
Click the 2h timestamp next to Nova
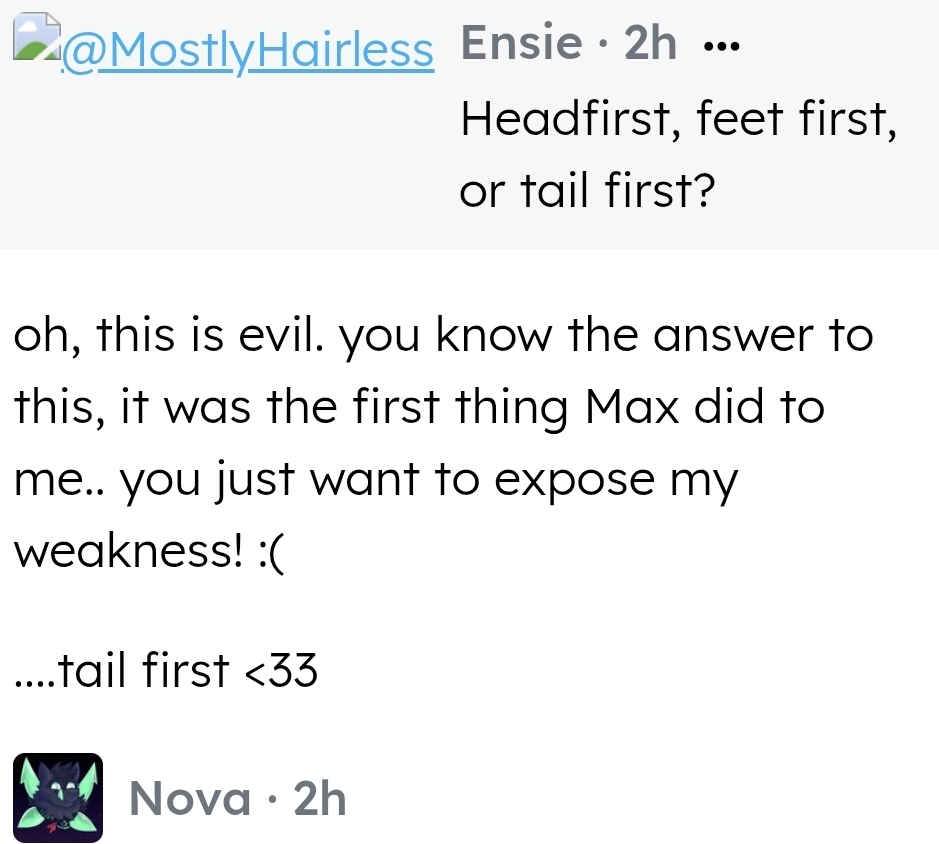(x=320, y=799)
